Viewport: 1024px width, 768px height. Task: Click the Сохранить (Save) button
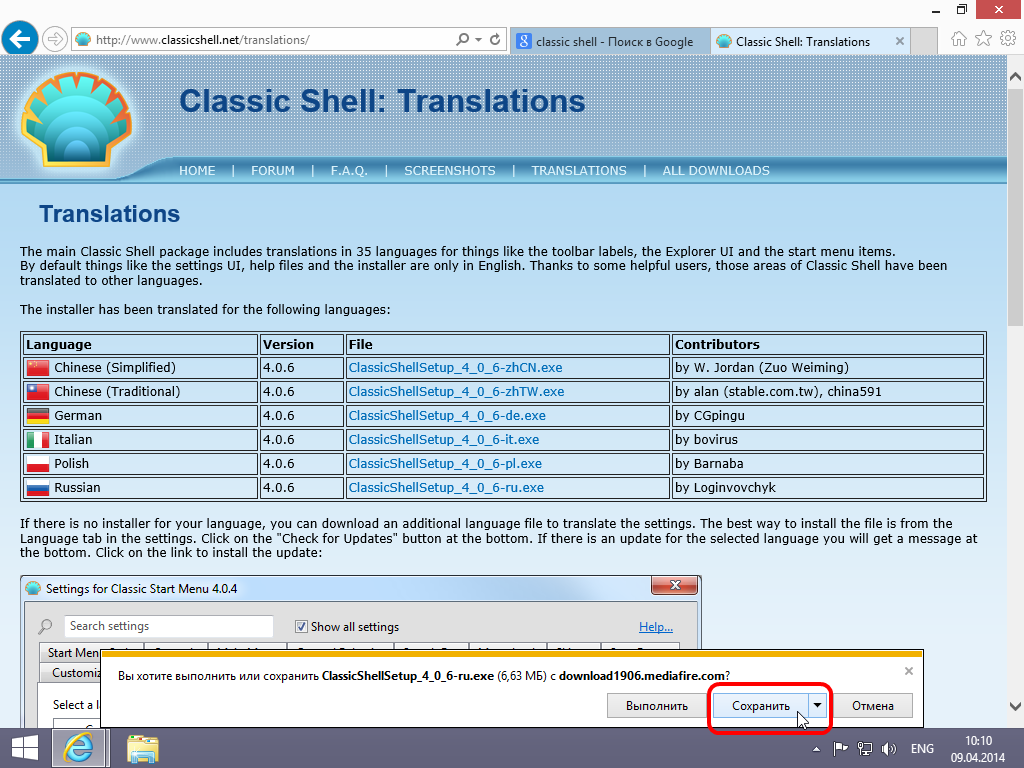[x=760, y=706]
